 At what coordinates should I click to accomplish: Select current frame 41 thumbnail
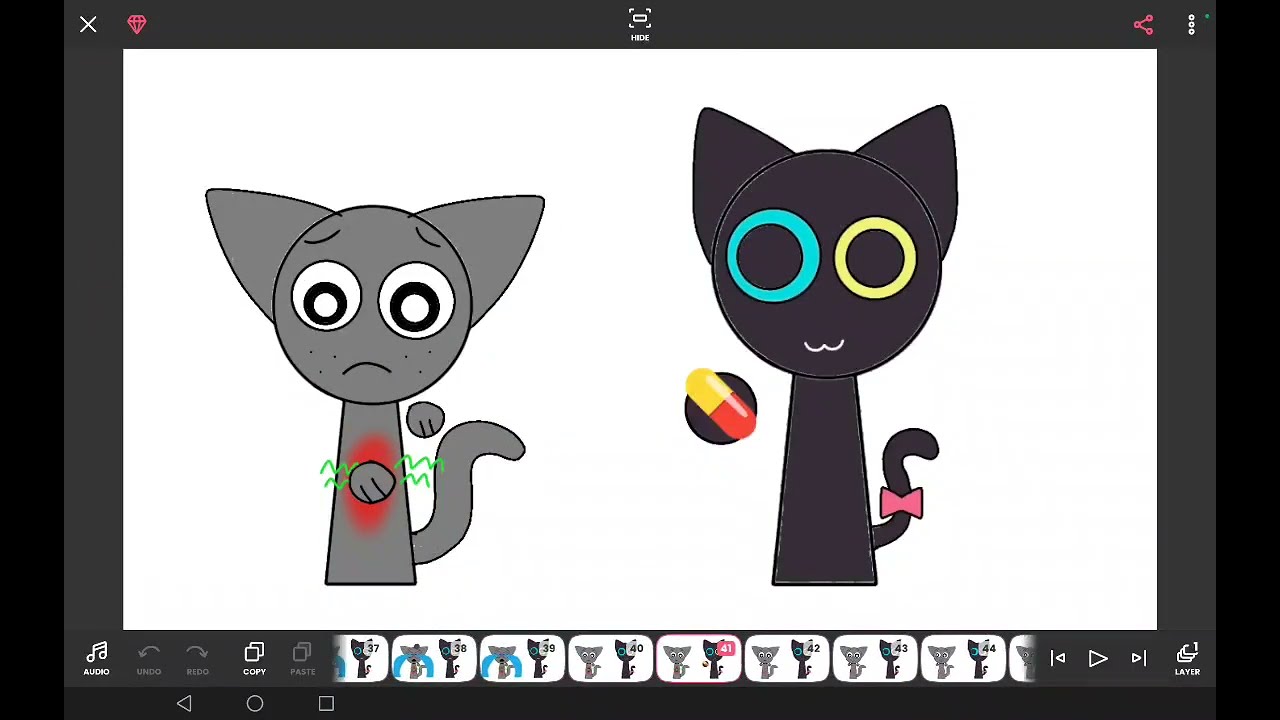point(698,660)
